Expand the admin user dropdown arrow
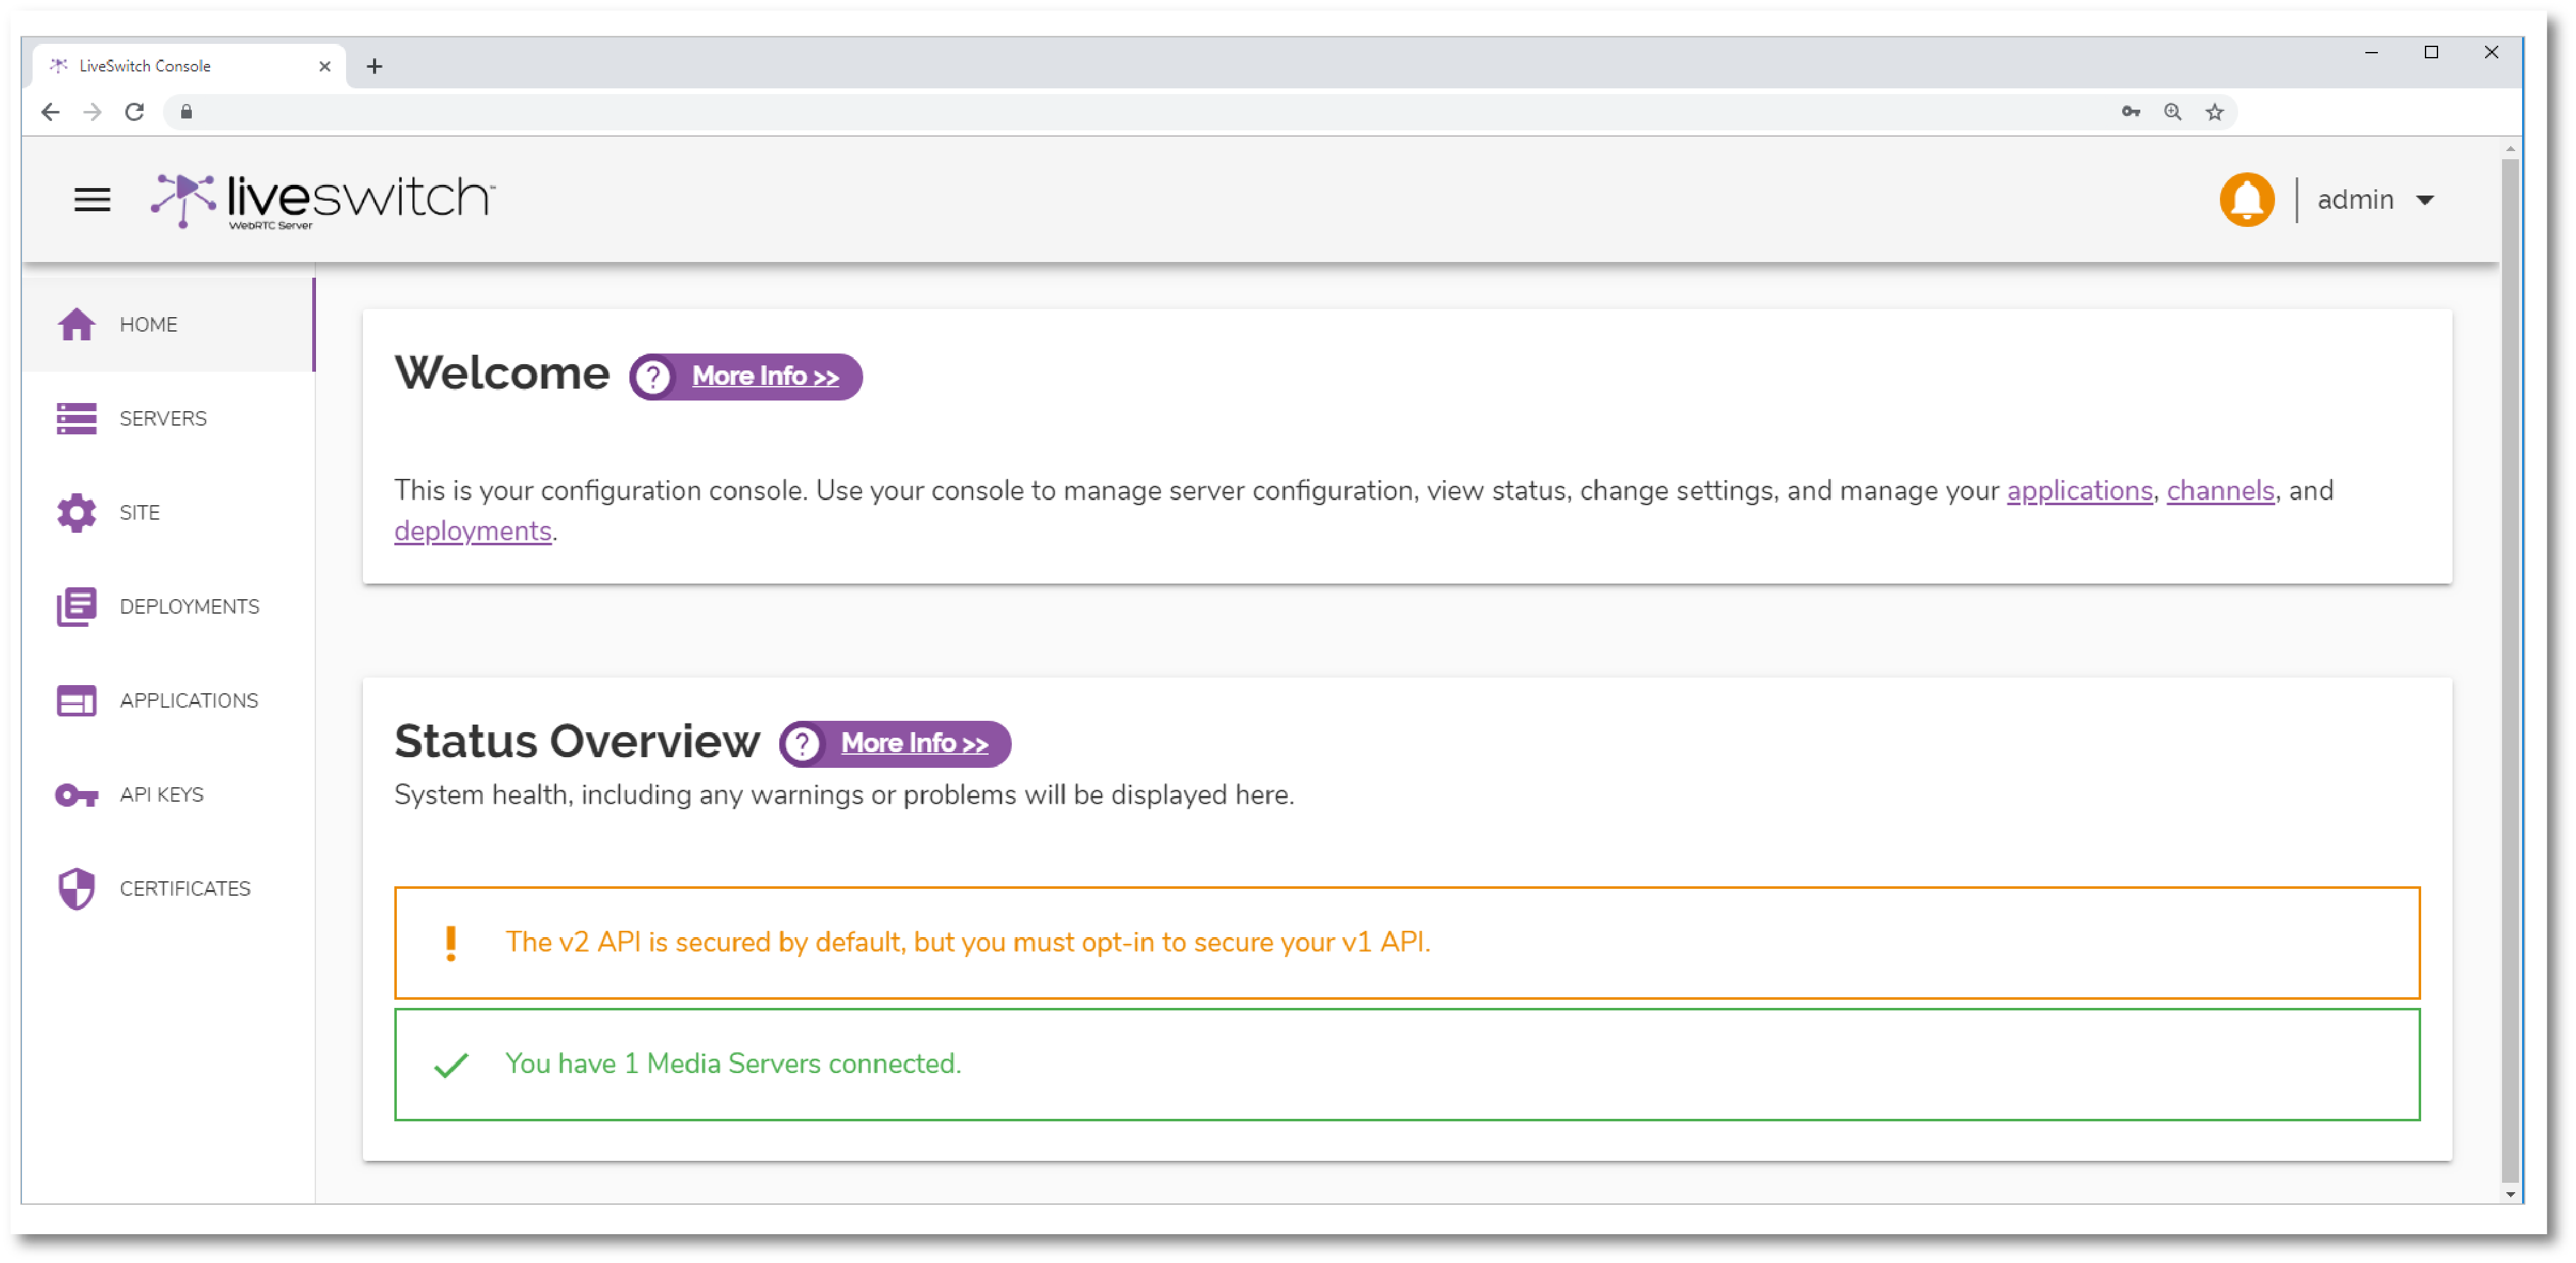Image resolution: width=2576 pixels, height=1263 pixels. tap(2424, 201)
